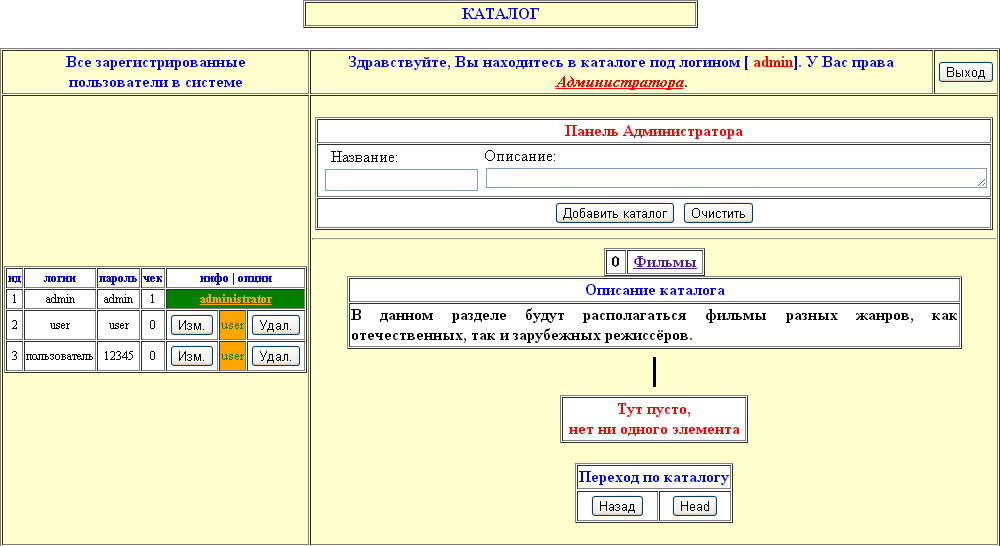1000x546 pixels.
Task: Click the orange user badge in row 3
Action: [x=232, y=356]
